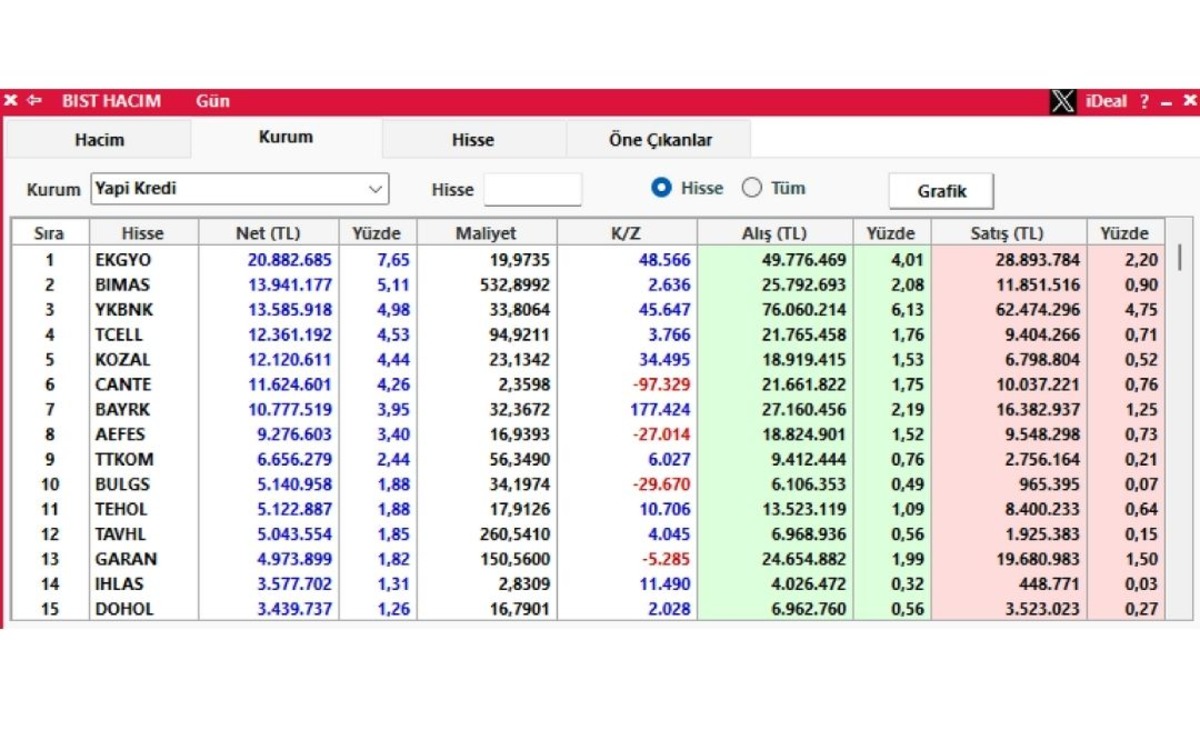The image size is (1200, 750).
Task: Switch to the Hacim tab
Action: [99, 140]
